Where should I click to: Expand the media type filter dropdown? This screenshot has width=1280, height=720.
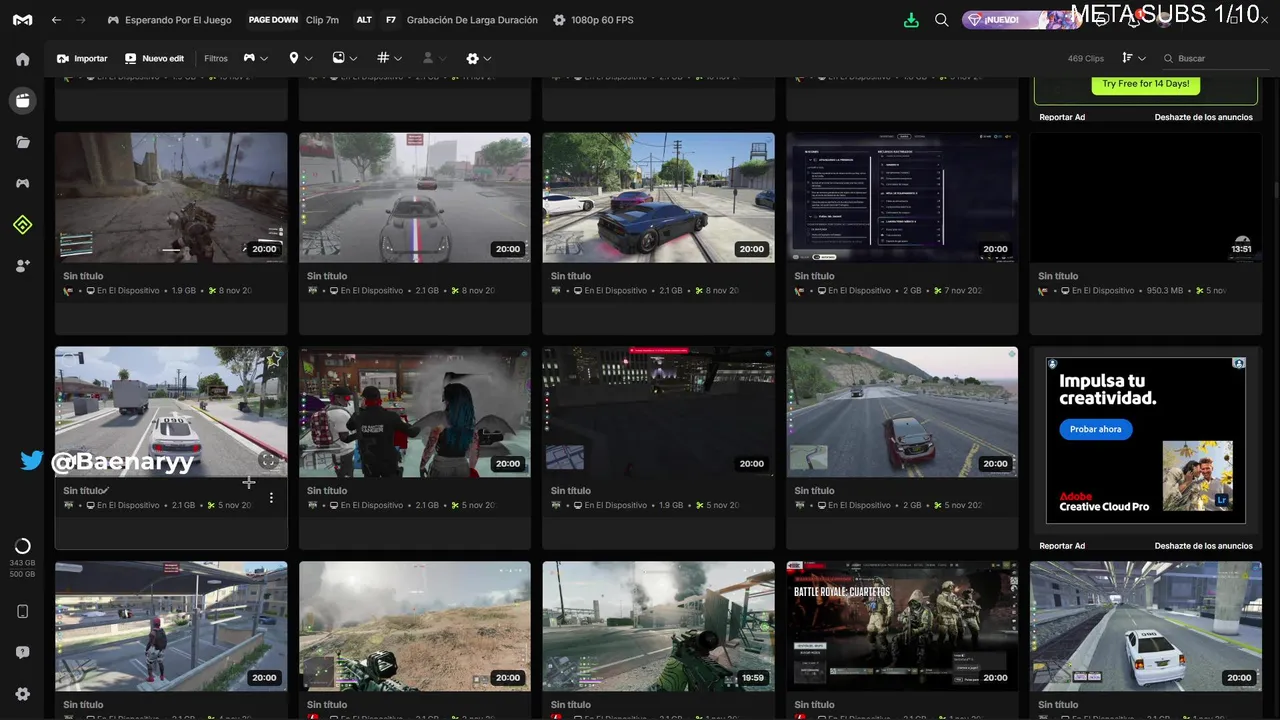click(345, 58)
